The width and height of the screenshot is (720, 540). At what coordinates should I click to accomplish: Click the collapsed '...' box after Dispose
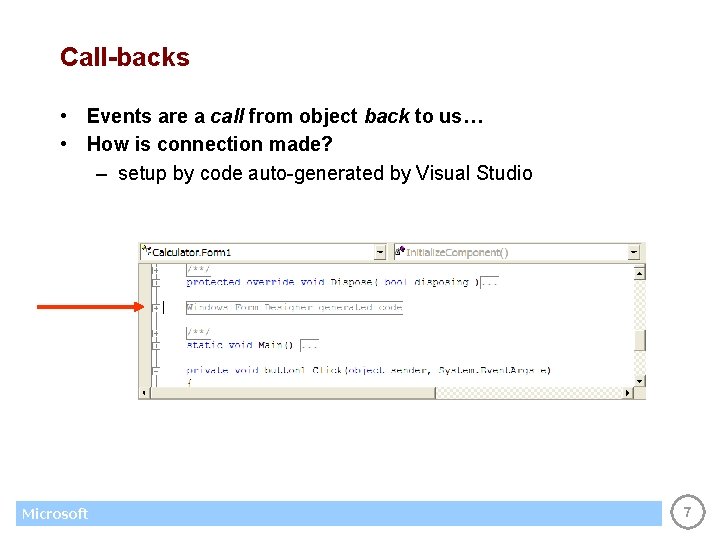pyautogui.click(x=489, y=282)
